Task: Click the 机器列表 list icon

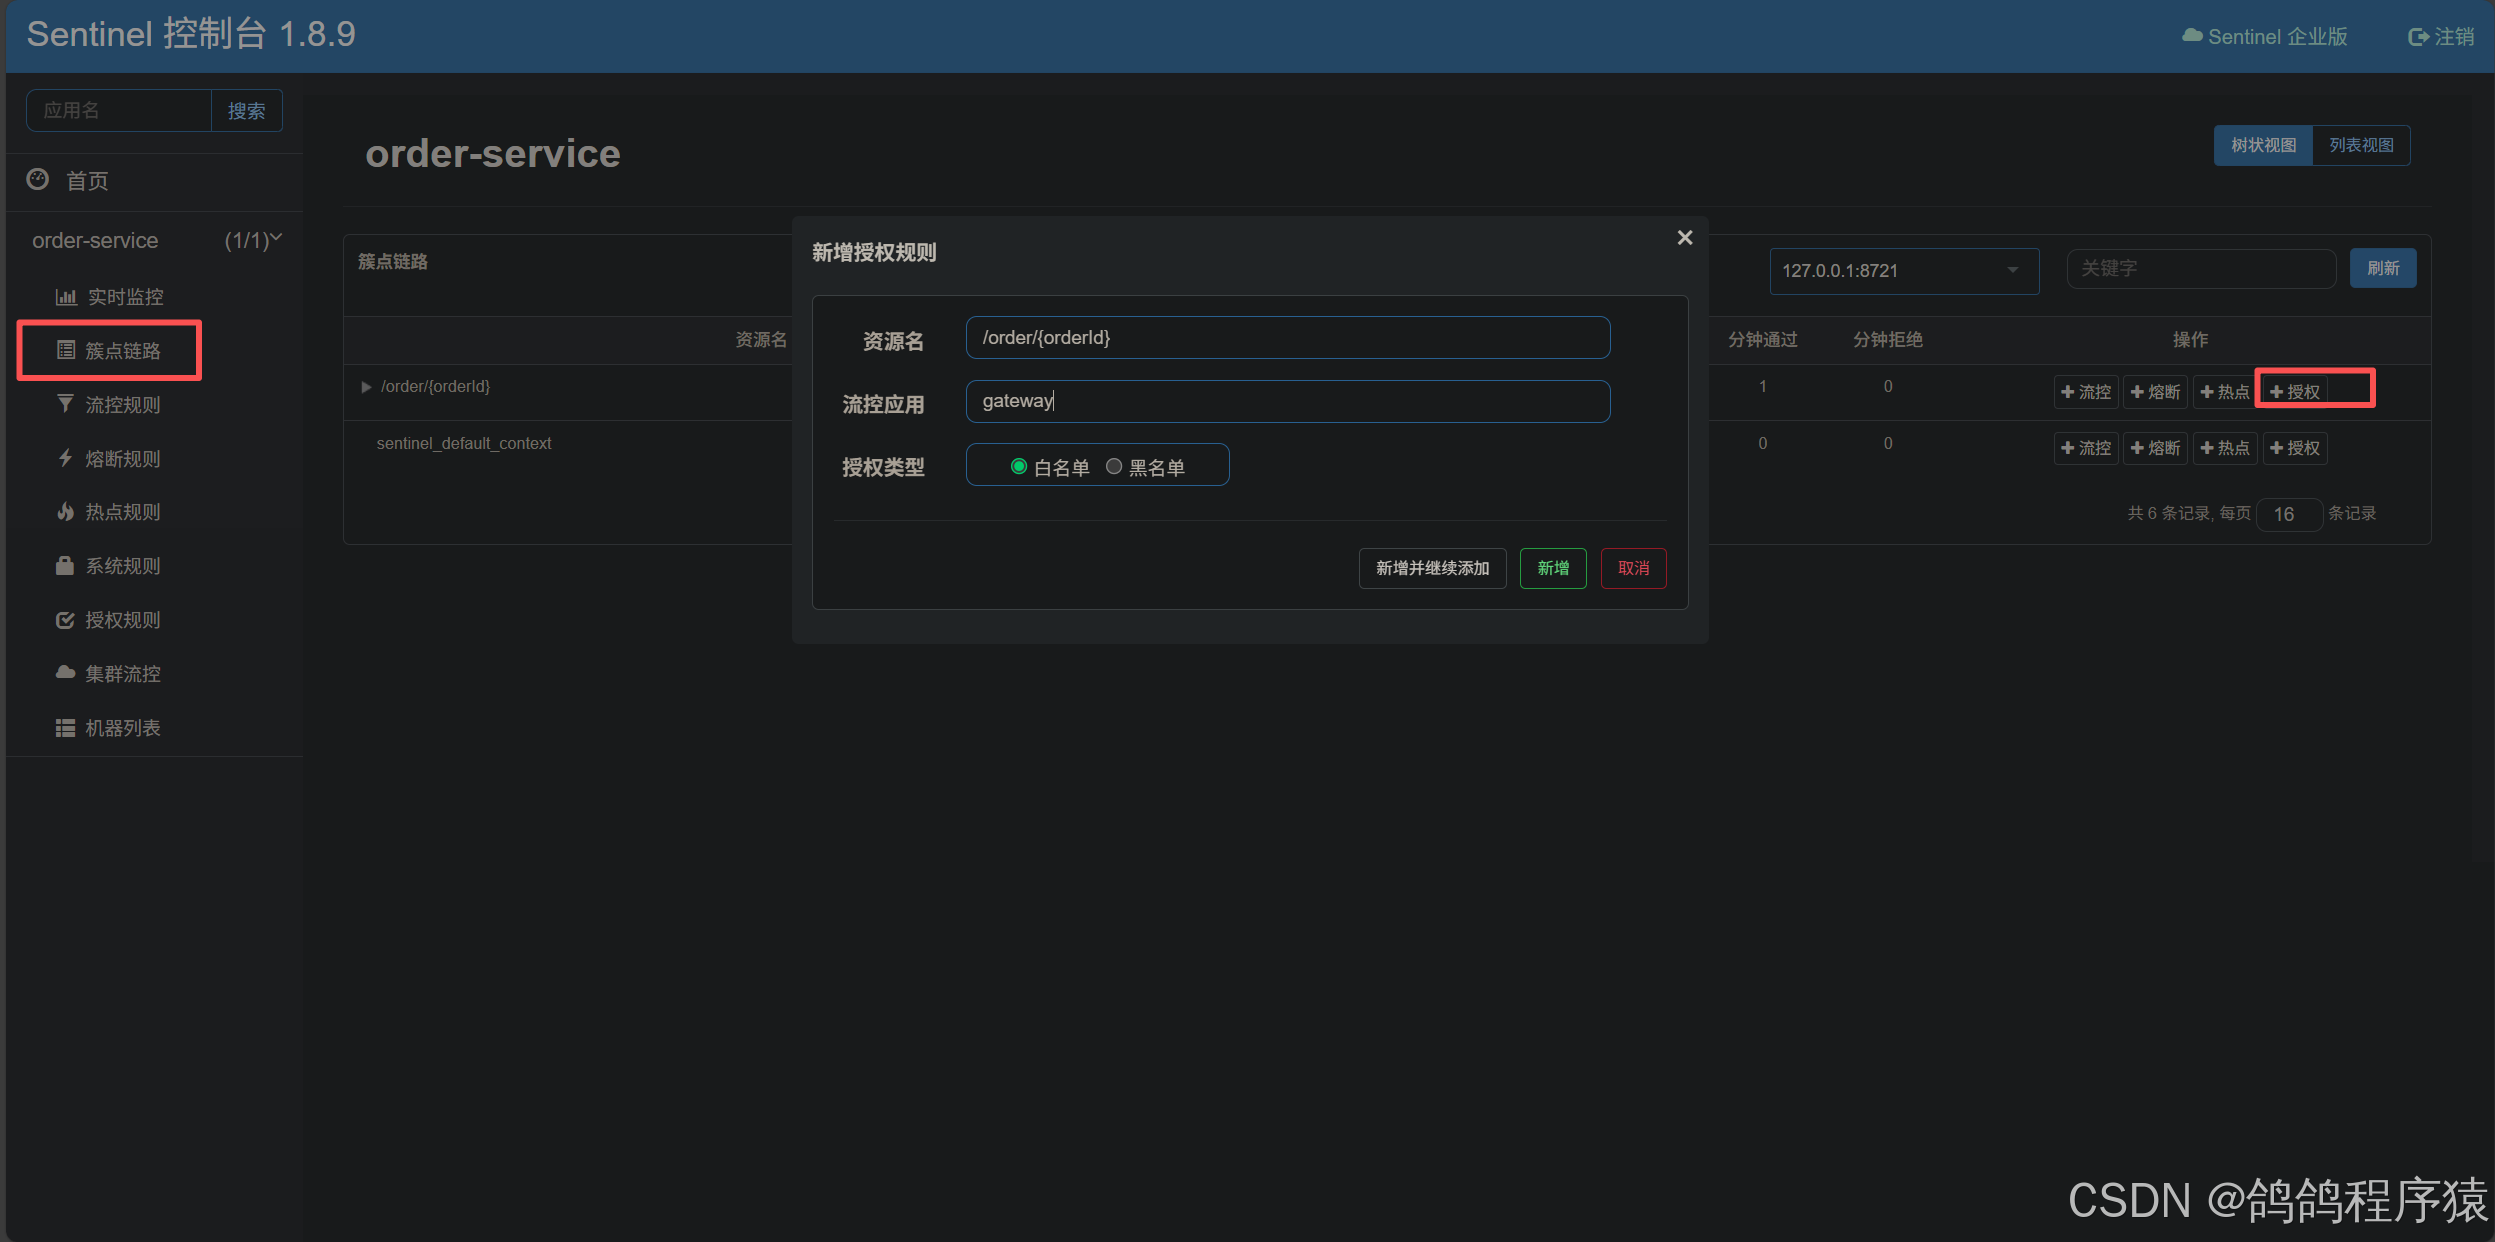Action: coord(65,728)
